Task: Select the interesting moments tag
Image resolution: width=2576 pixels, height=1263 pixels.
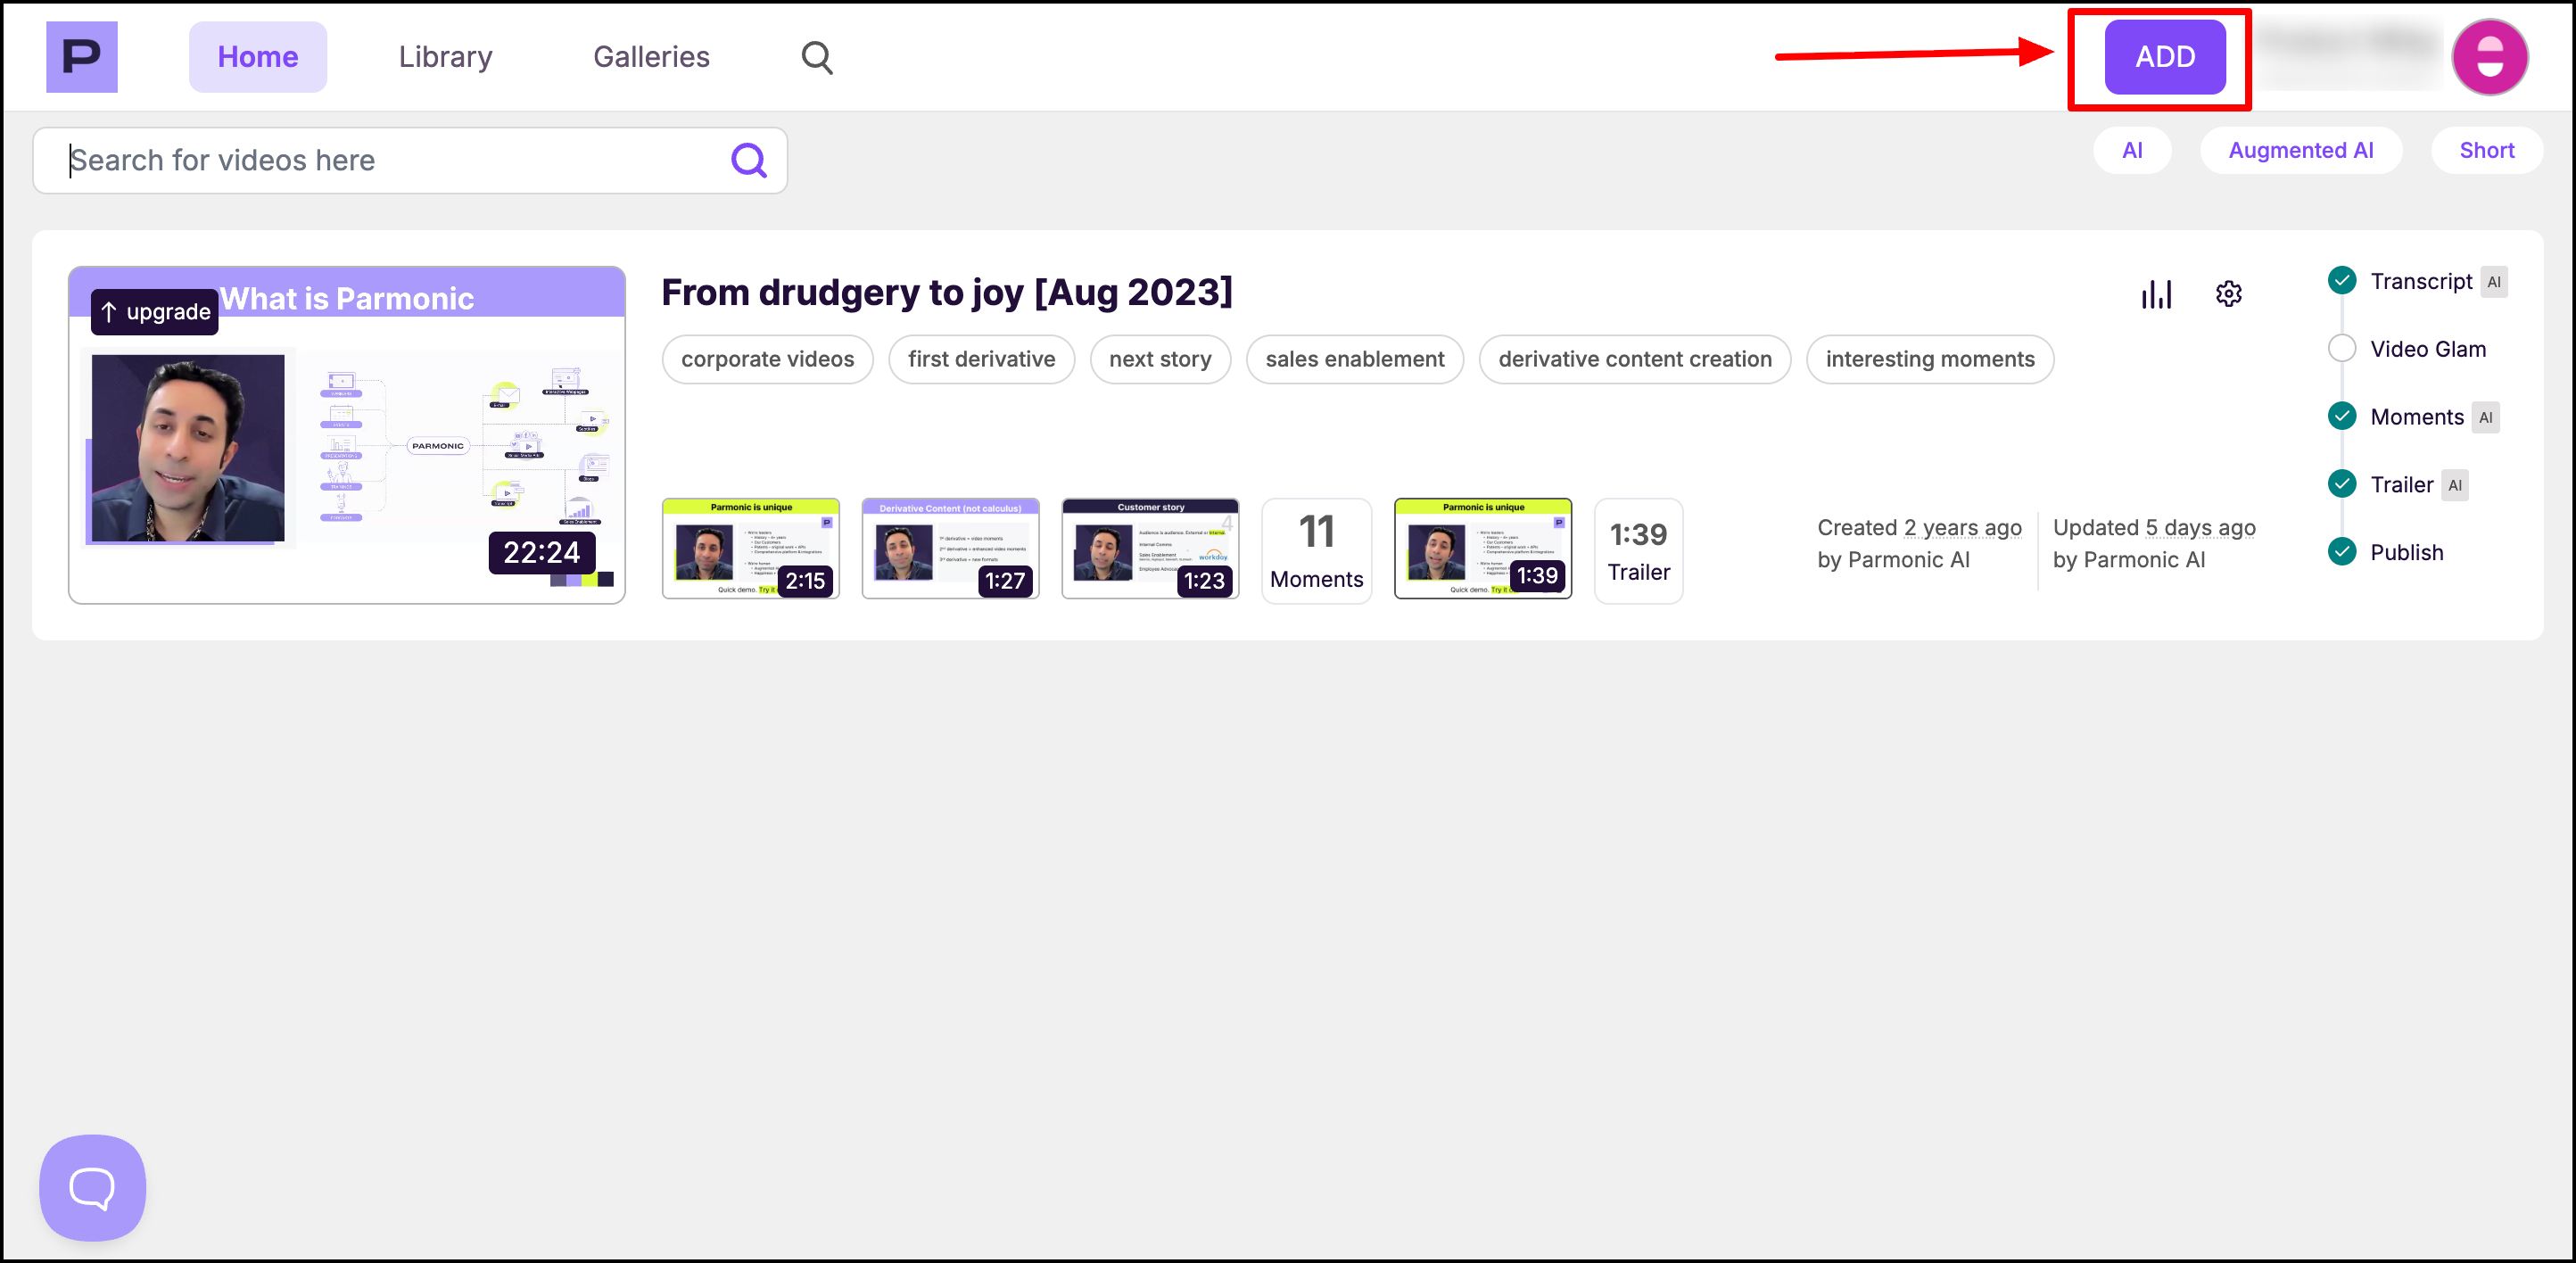Action: click(1930, 359)
